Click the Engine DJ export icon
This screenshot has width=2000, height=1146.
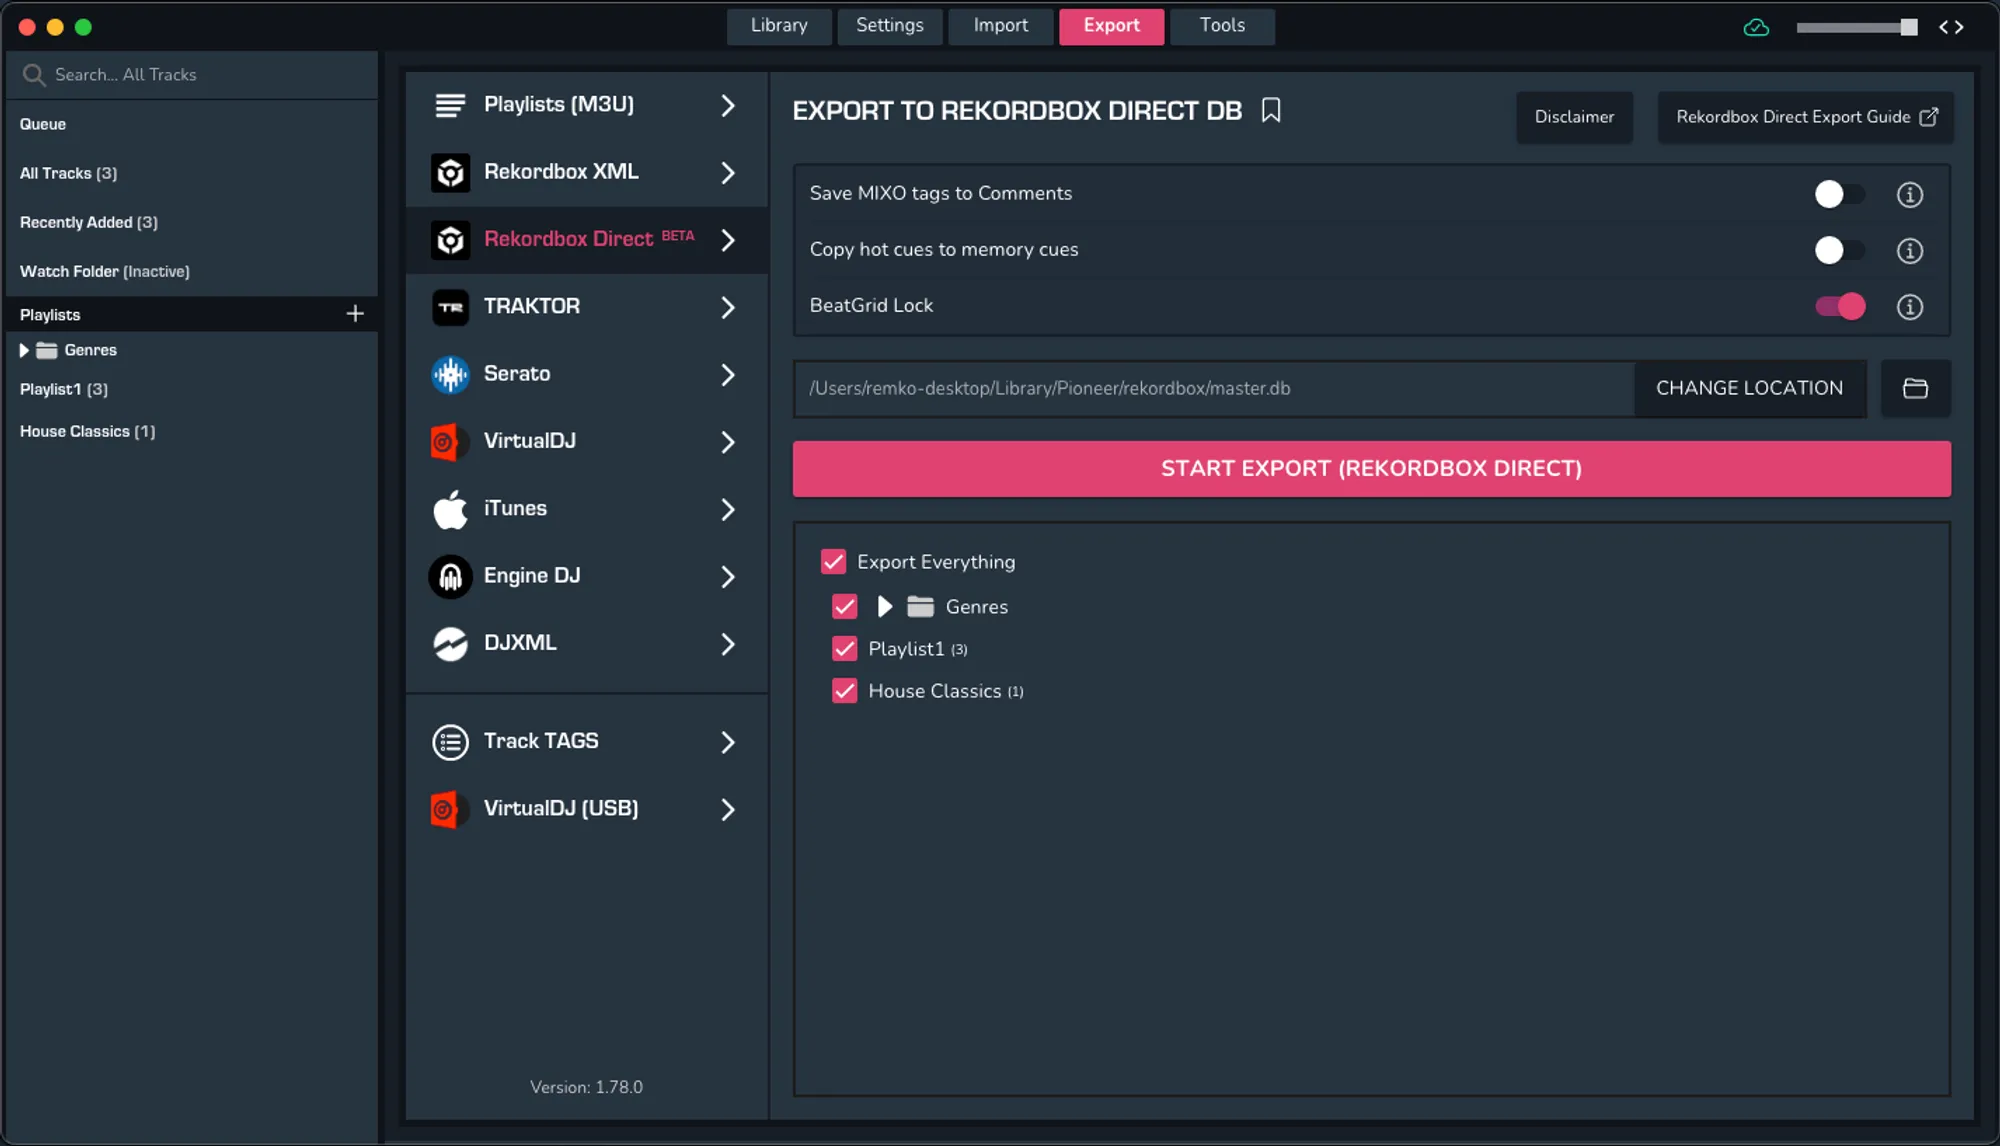(450, 576)
